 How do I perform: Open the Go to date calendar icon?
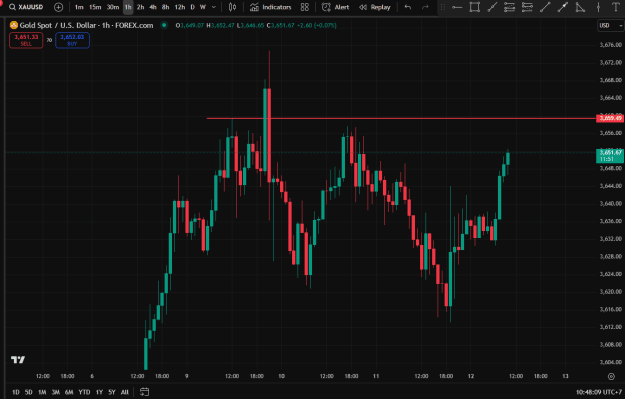coord(145,392)
